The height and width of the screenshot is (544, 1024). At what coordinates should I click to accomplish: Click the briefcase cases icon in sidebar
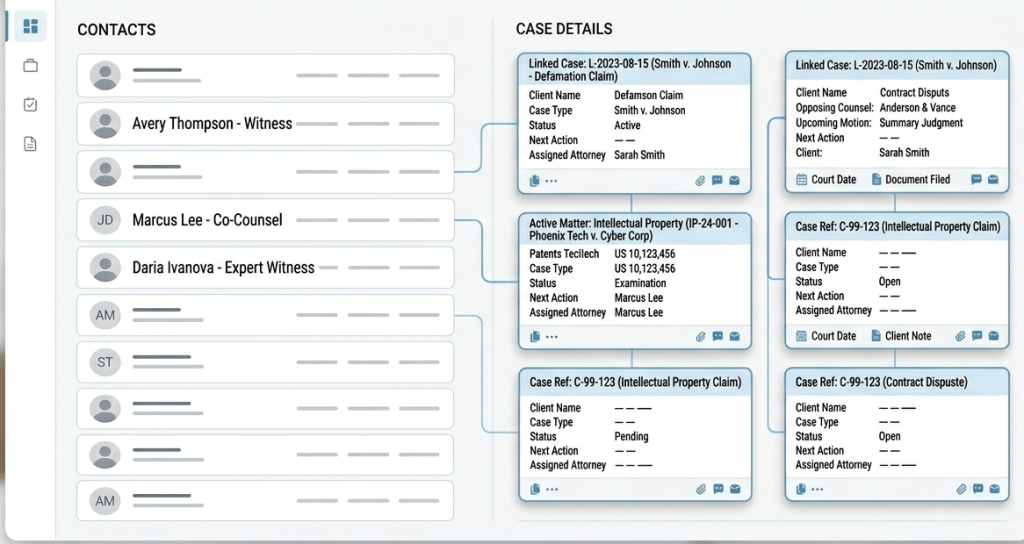[30, 66]
